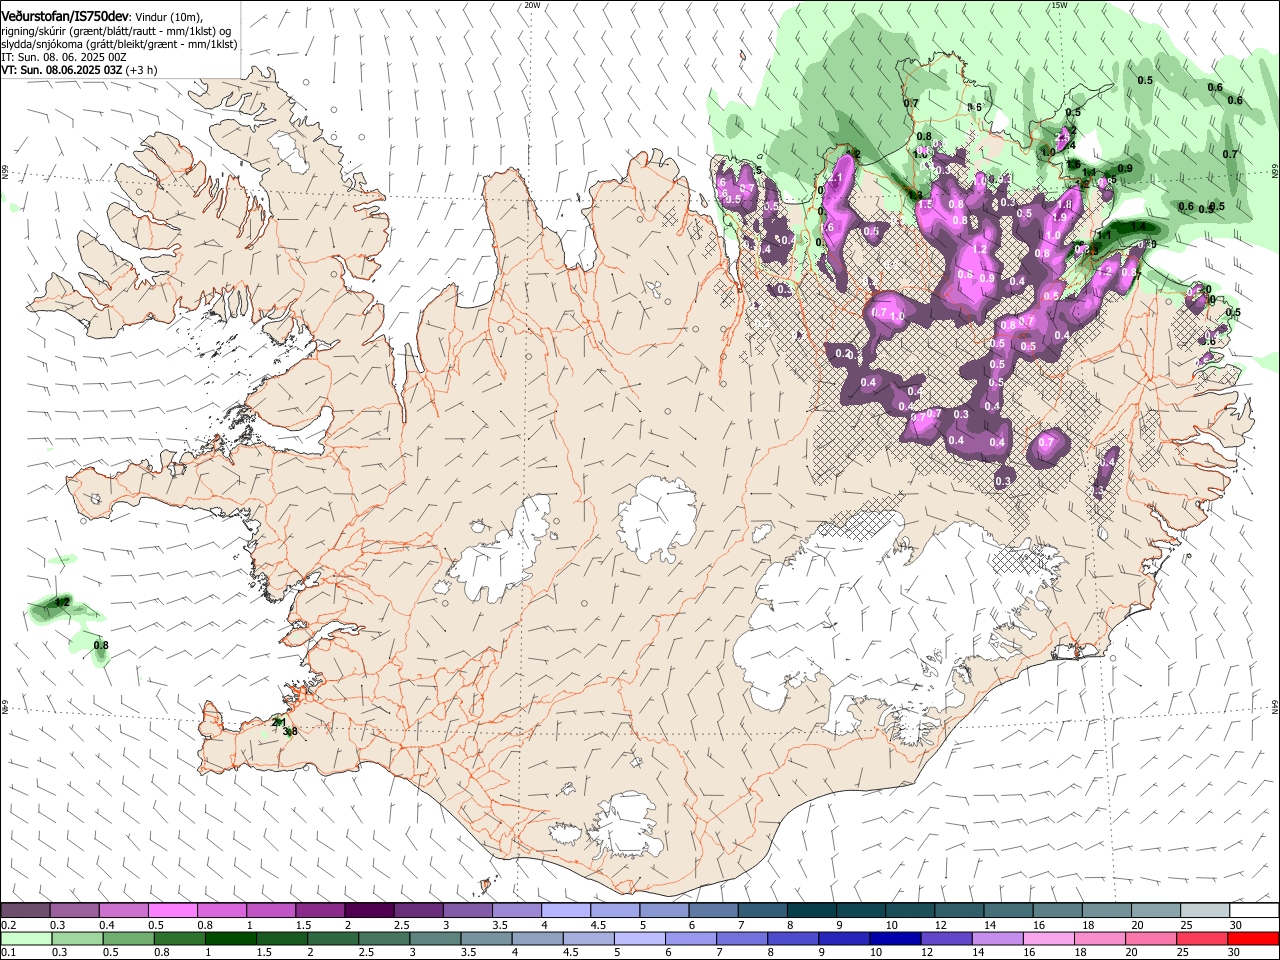Select the bright red 30 rain legend swatch
This screenshot has height=960, width=1280.
click(1252, 939)
